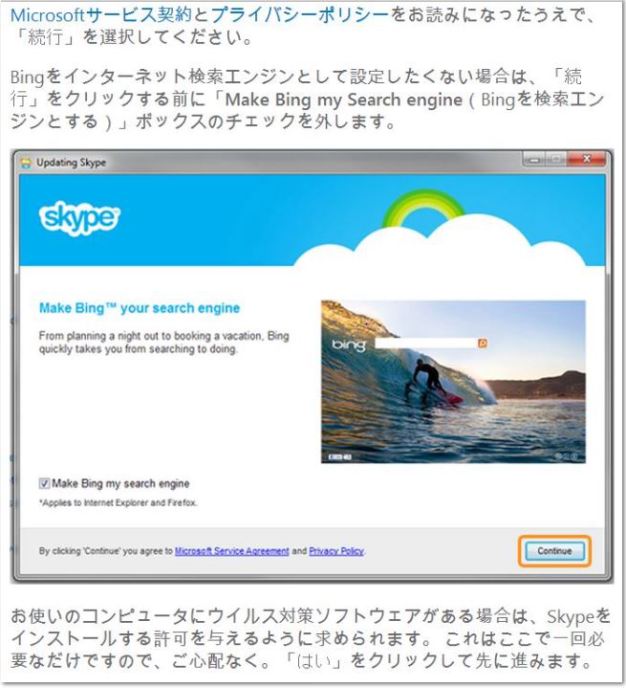This screenshot has width=626, height=688.
Task: Click the bing logo inside the preview image
Action: 349,344
